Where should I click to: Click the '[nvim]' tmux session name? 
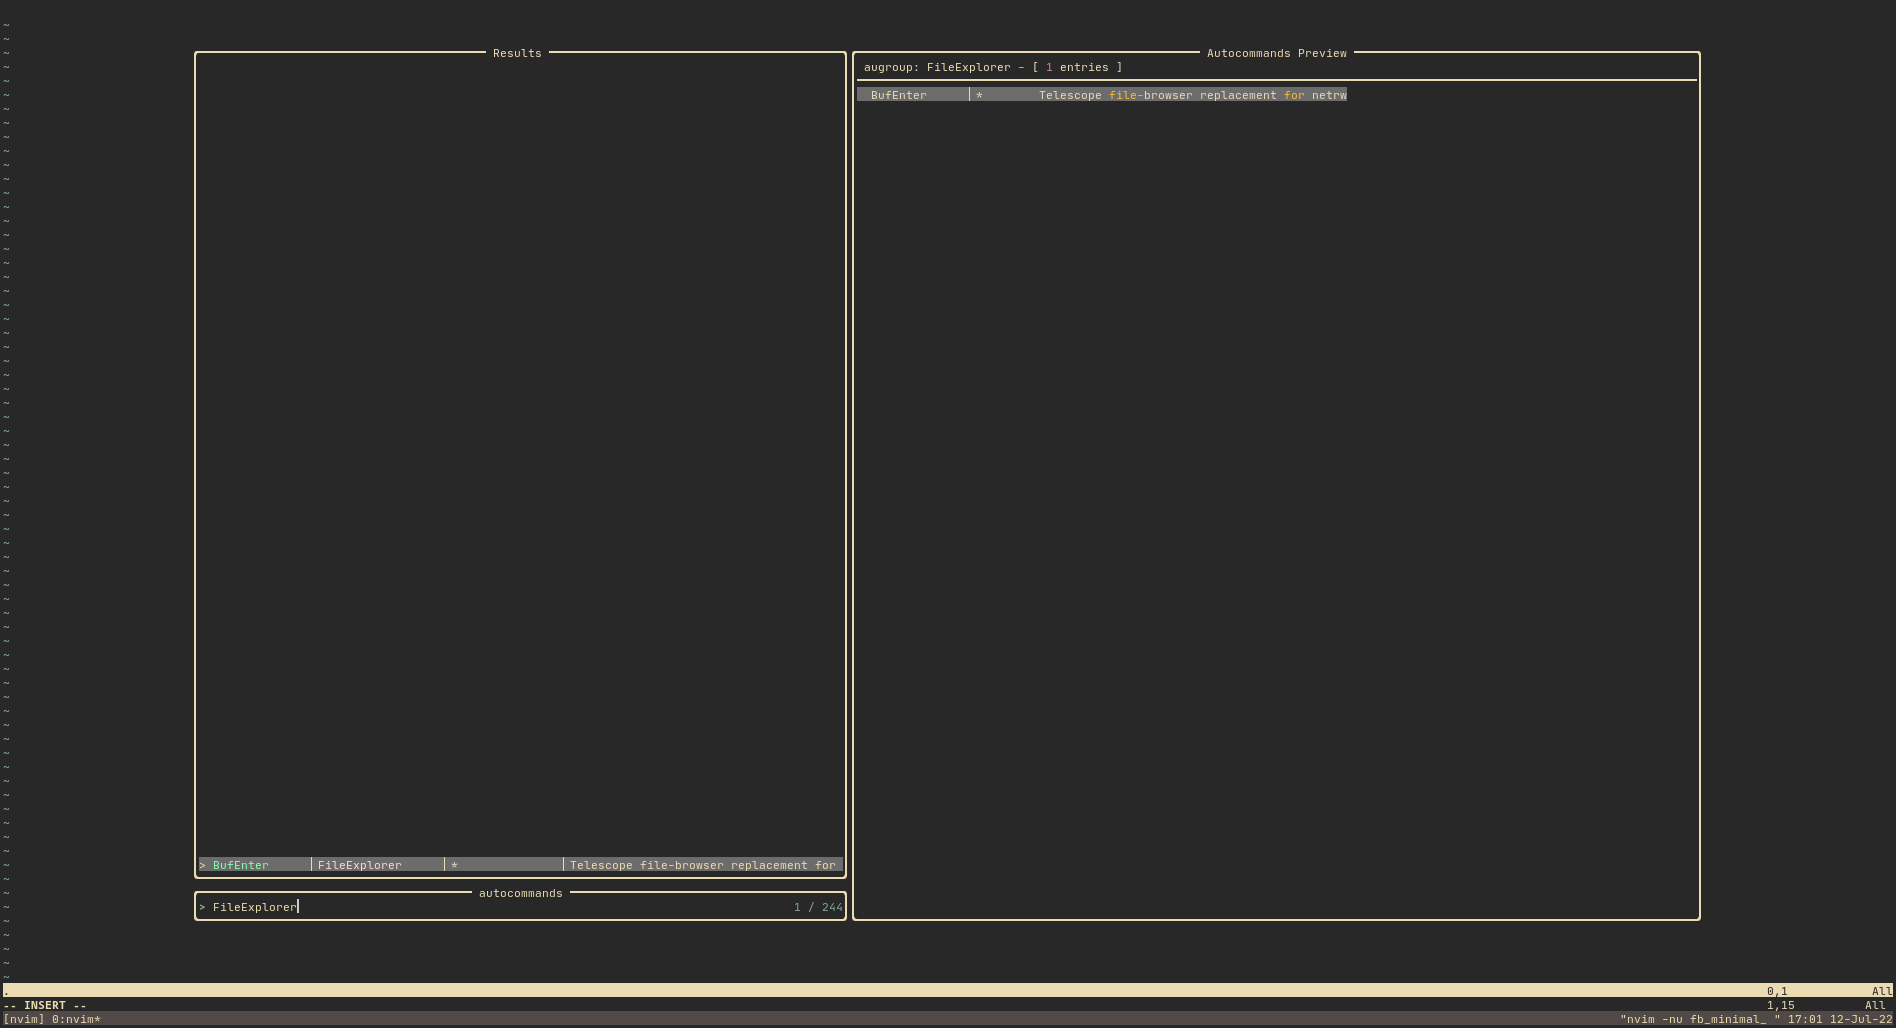[x=24, y=1019]
